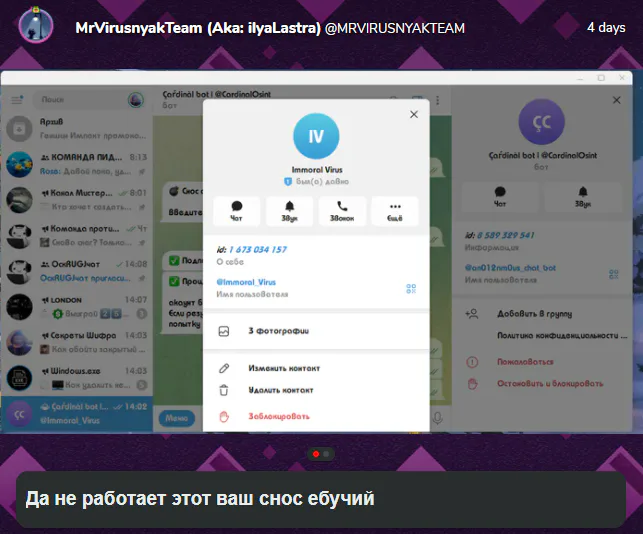643x534 pixels.
Task: Choose Заблокировать in red
Action: click(x=279, y=416)
